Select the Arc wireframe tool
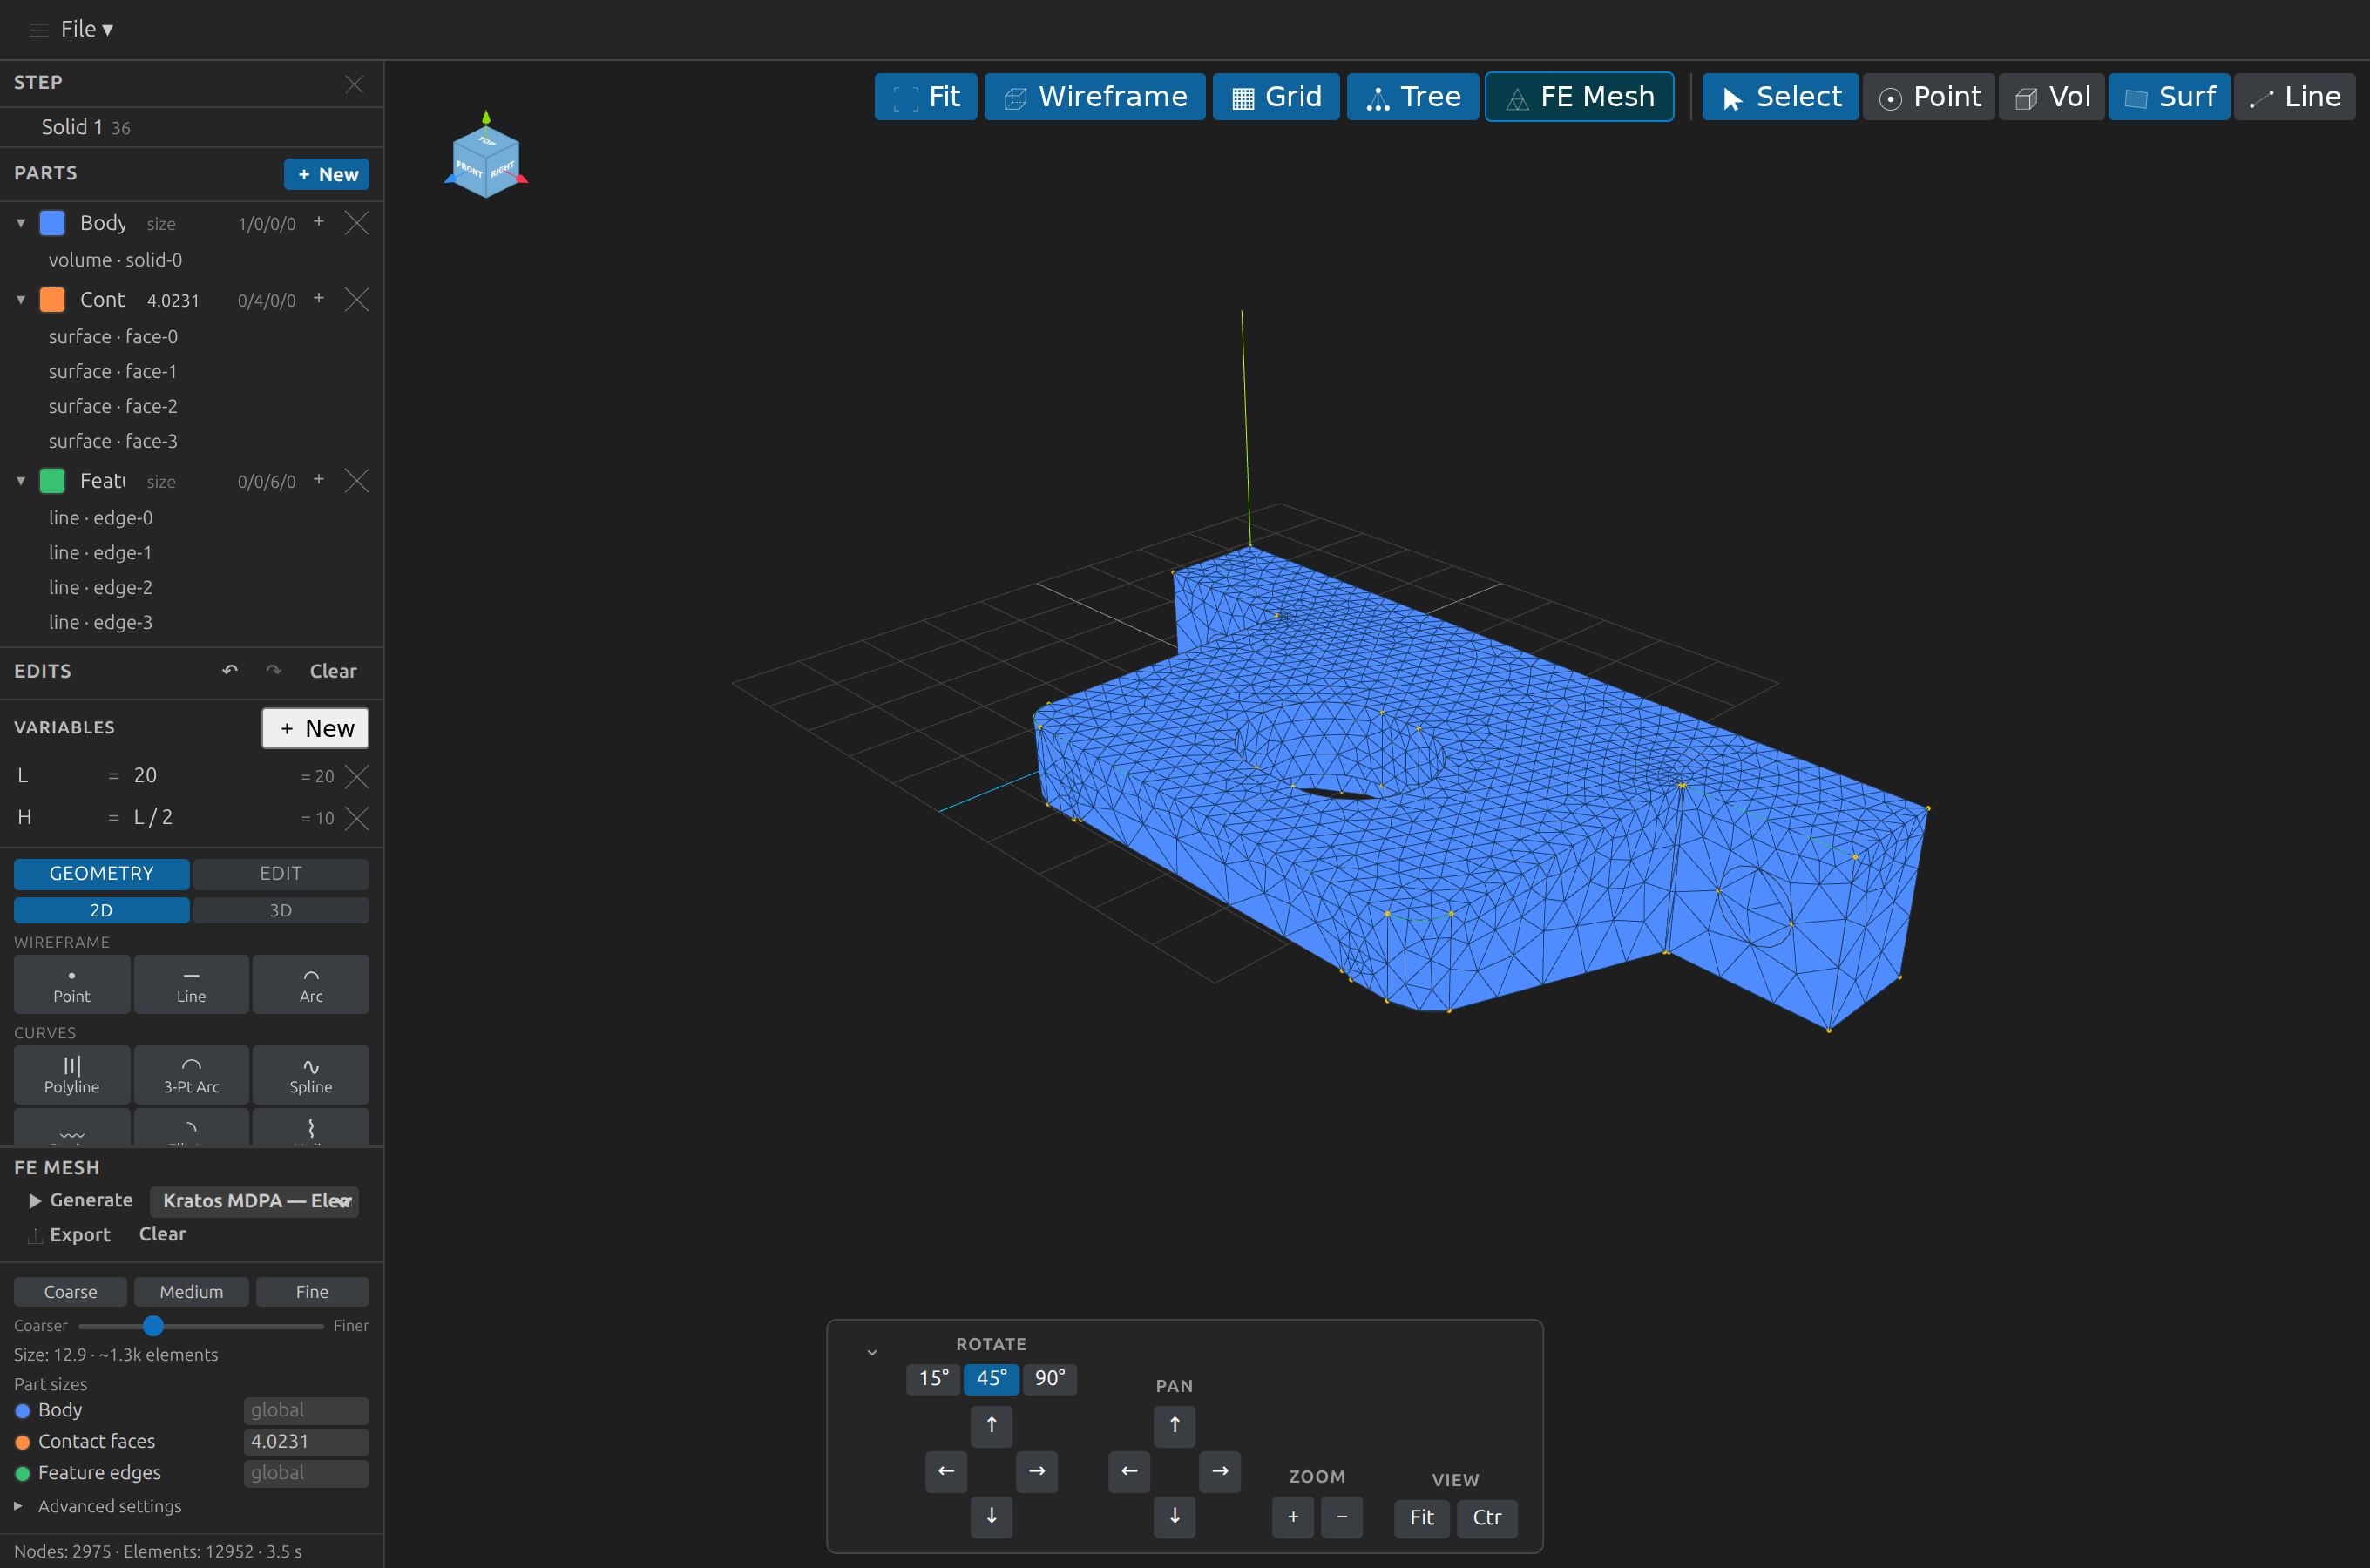The width and height of the screenshot is (2370, 1568). click(x=311, y=985)
